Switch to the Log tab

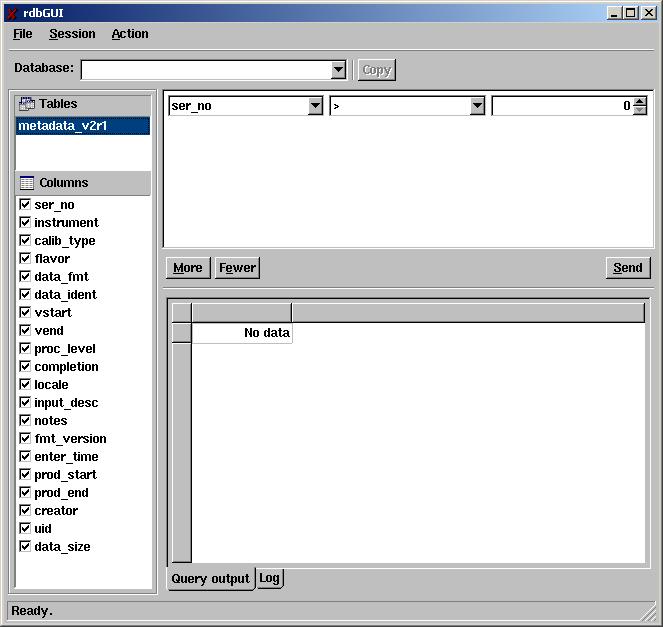(270, 578)
